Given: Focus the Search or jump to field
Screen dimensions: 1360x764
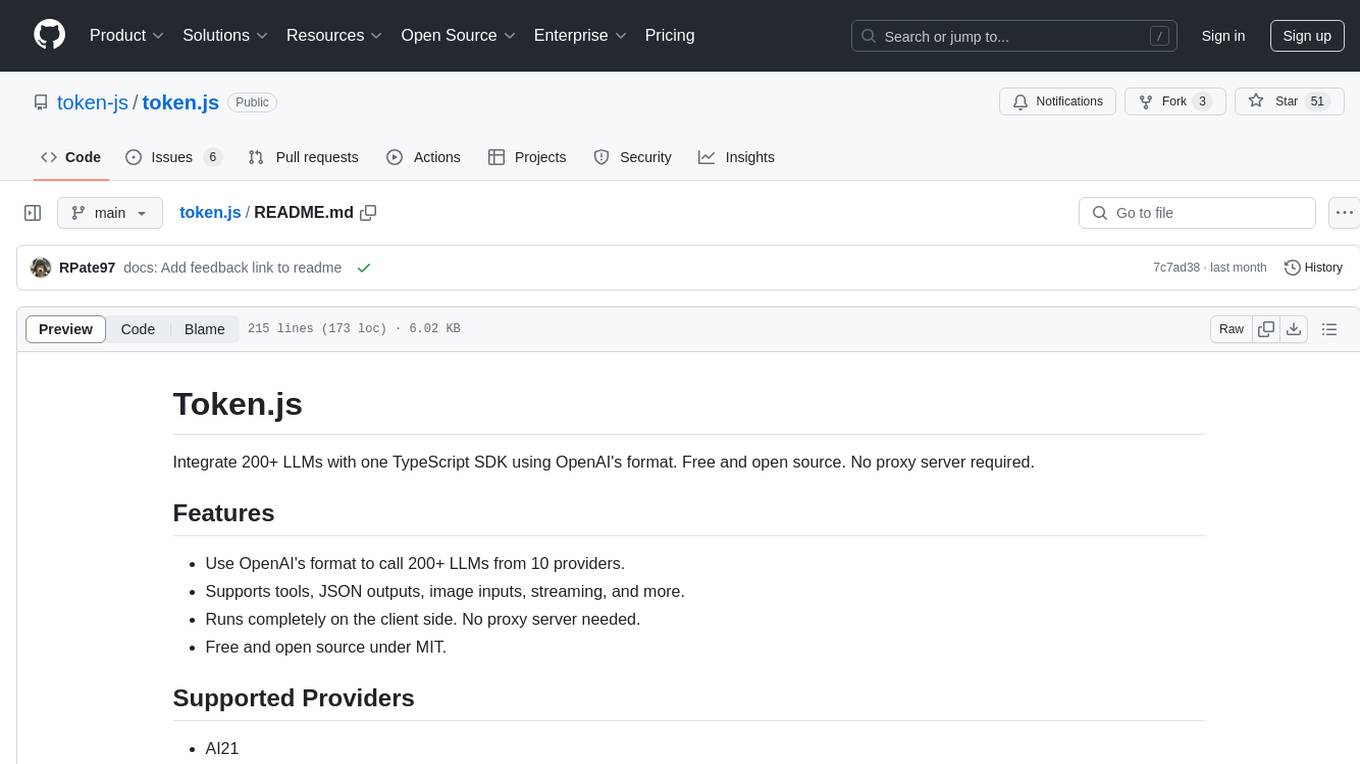Looking at the screenshot, I should pos(1013,36).
